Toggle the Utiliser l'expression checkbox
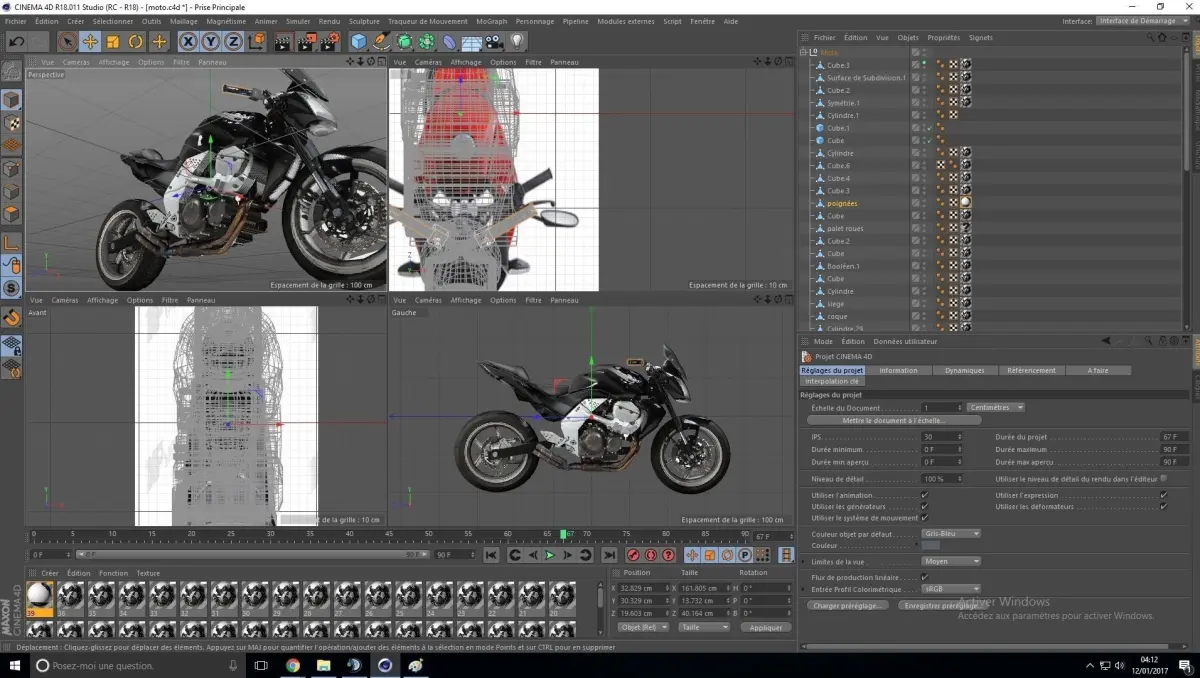Viewport: 1200px width, 678px height. click(x=1163, y=495)
